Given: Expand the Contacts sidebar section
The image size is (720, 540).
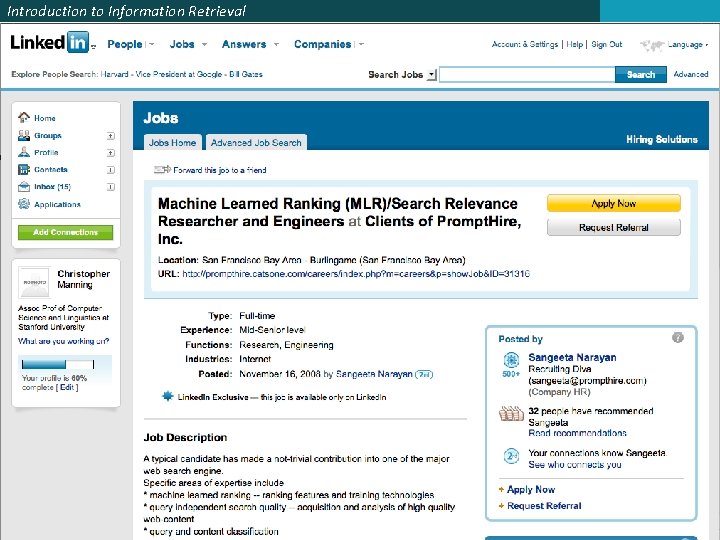Looking at the screenshot, I should pos(111,170).
